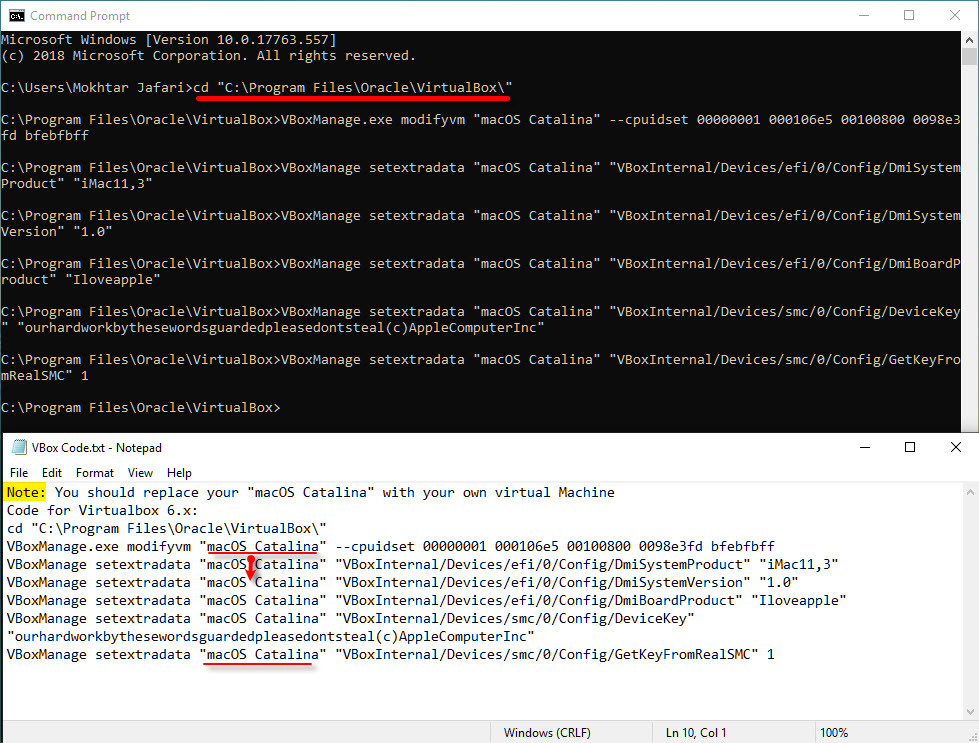This screenshot has width=979, height=743.
Task: Minimize the Command Prompt window
Action: (x=864, y=16)
